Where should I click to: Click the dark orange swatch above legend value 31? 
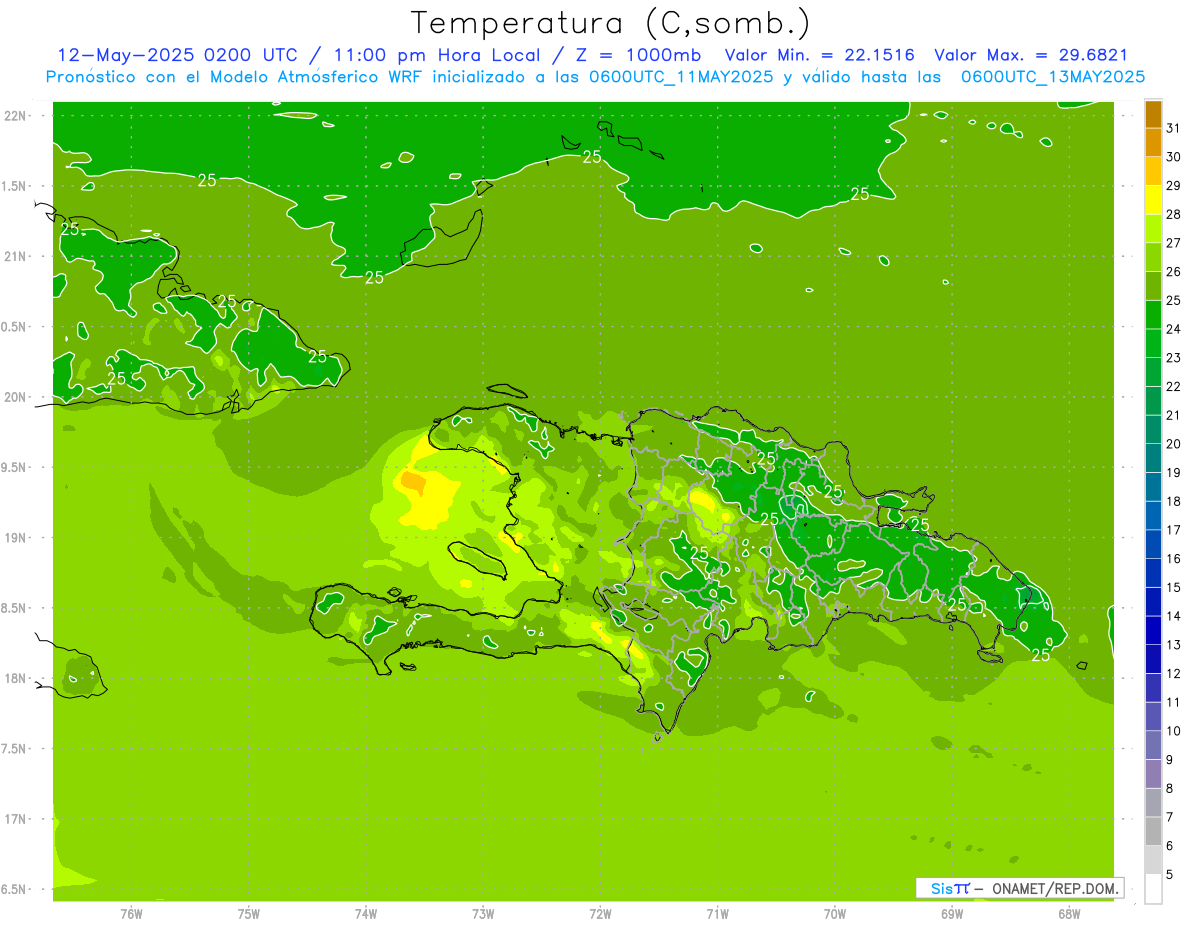(1153, 114)
